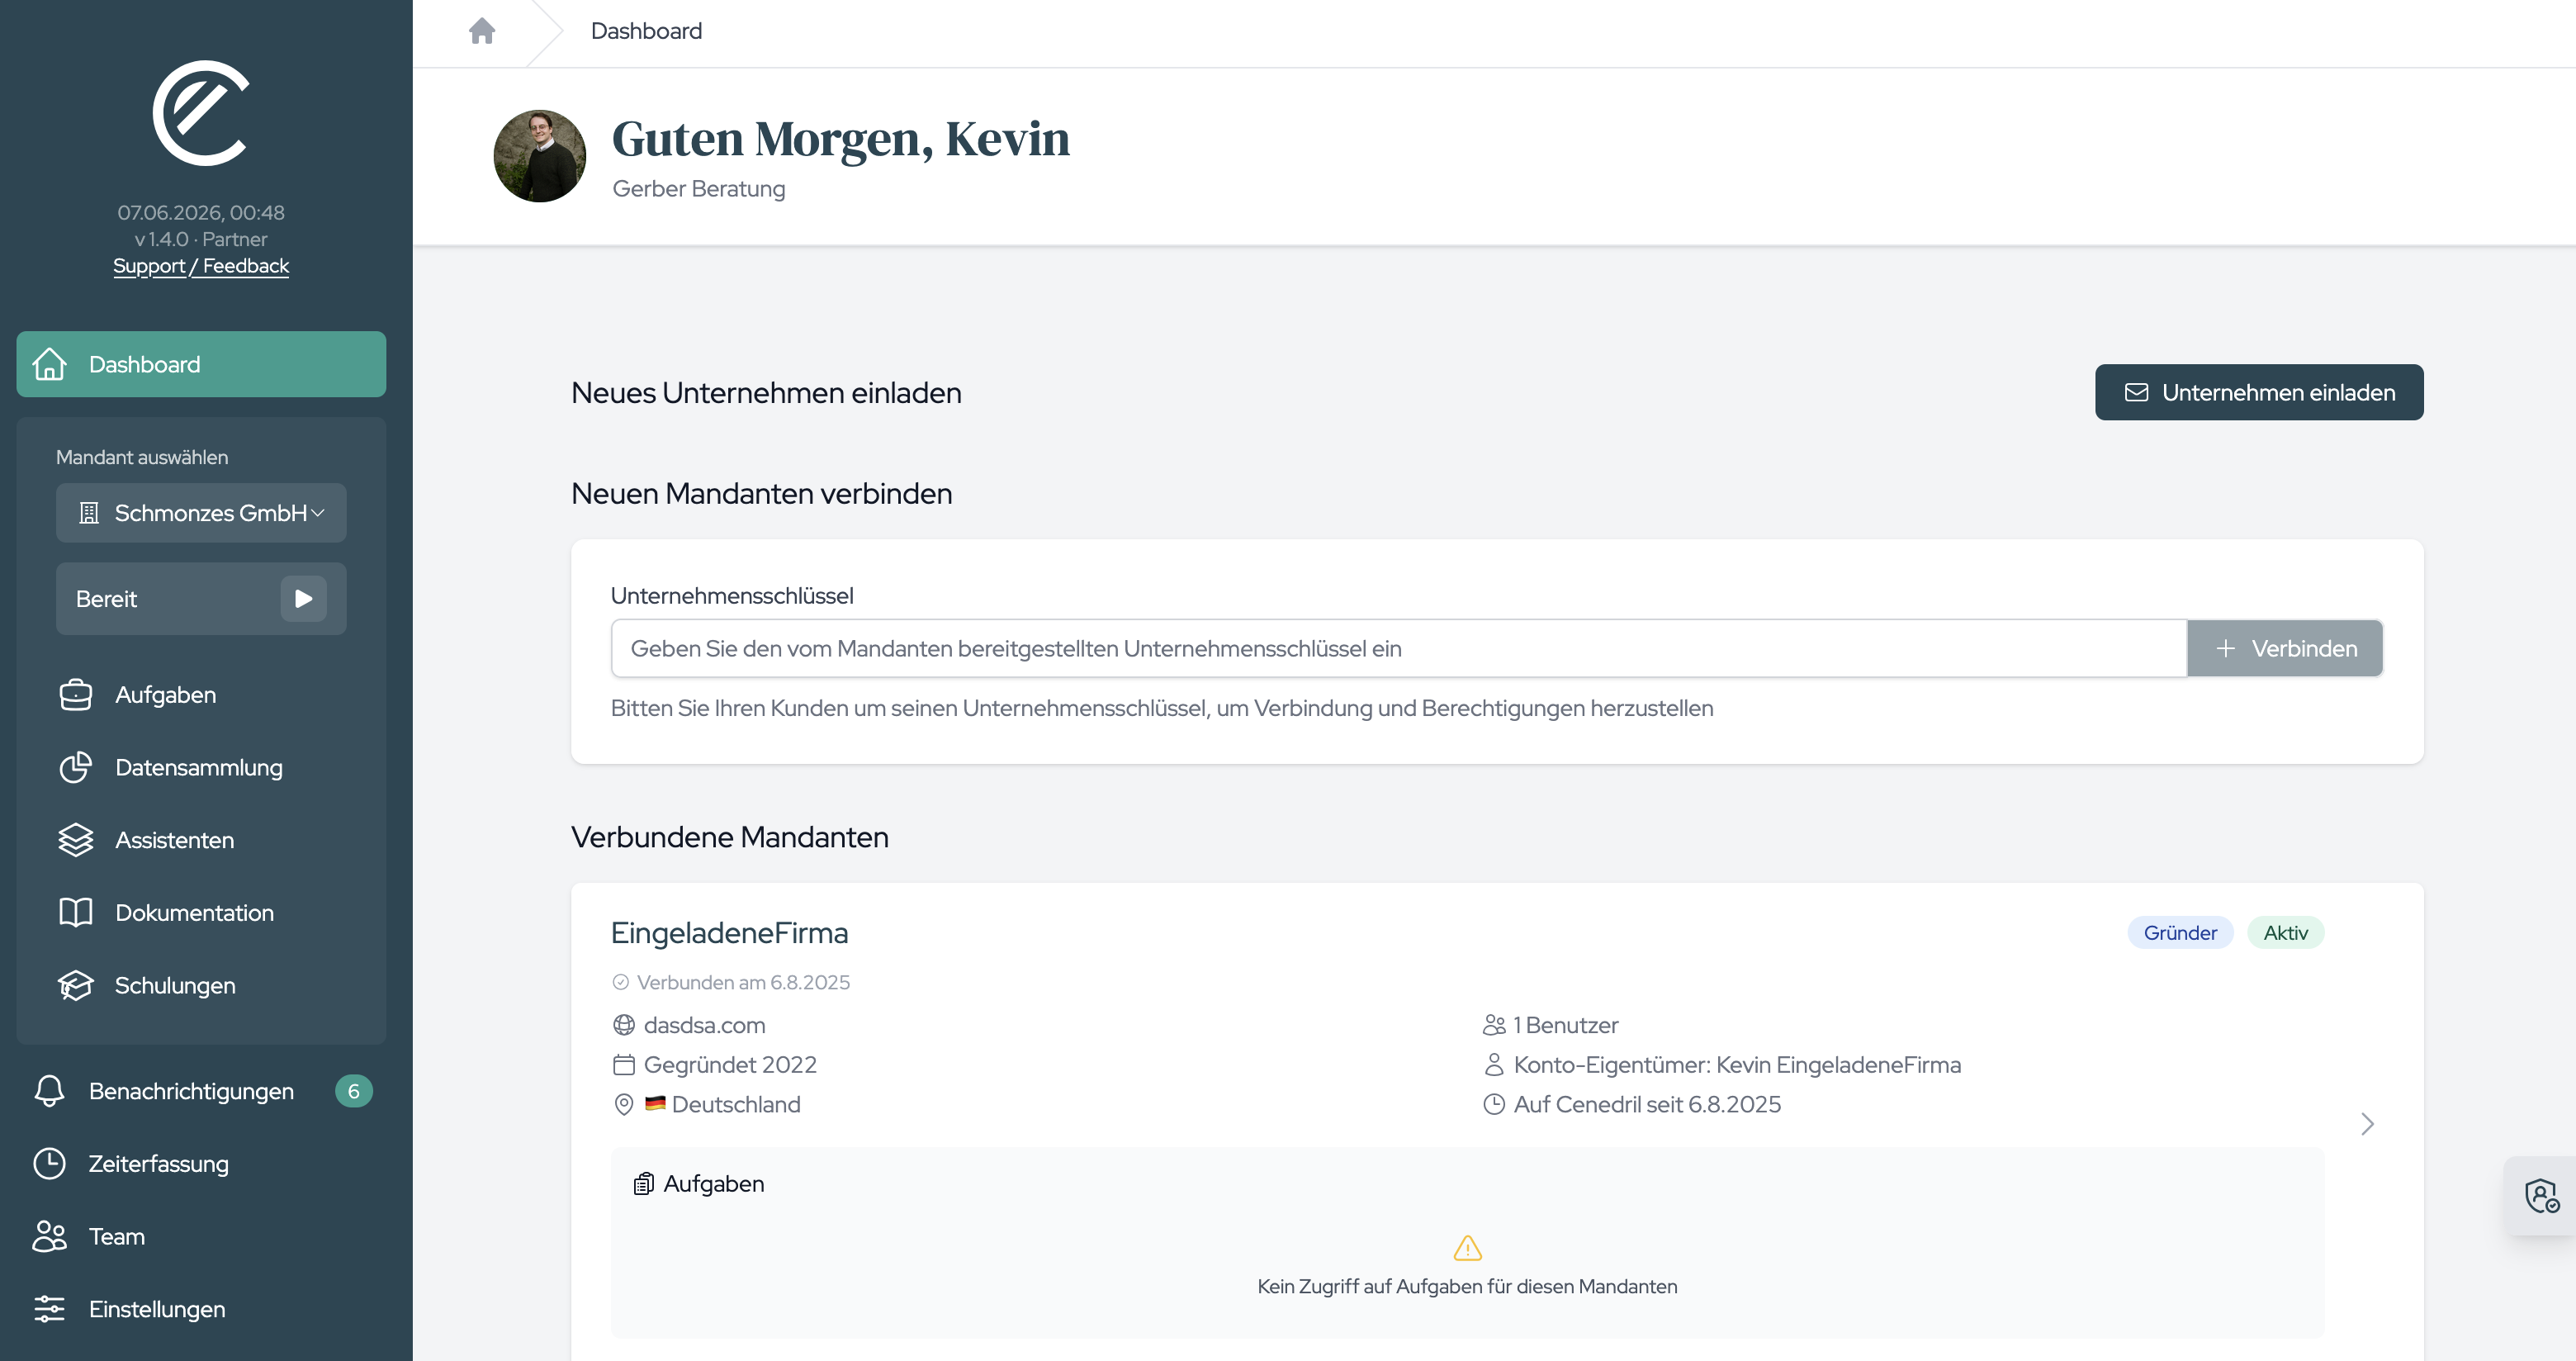
Task: Click the Dashboard breadcrumb label
Action: [646, 31]
